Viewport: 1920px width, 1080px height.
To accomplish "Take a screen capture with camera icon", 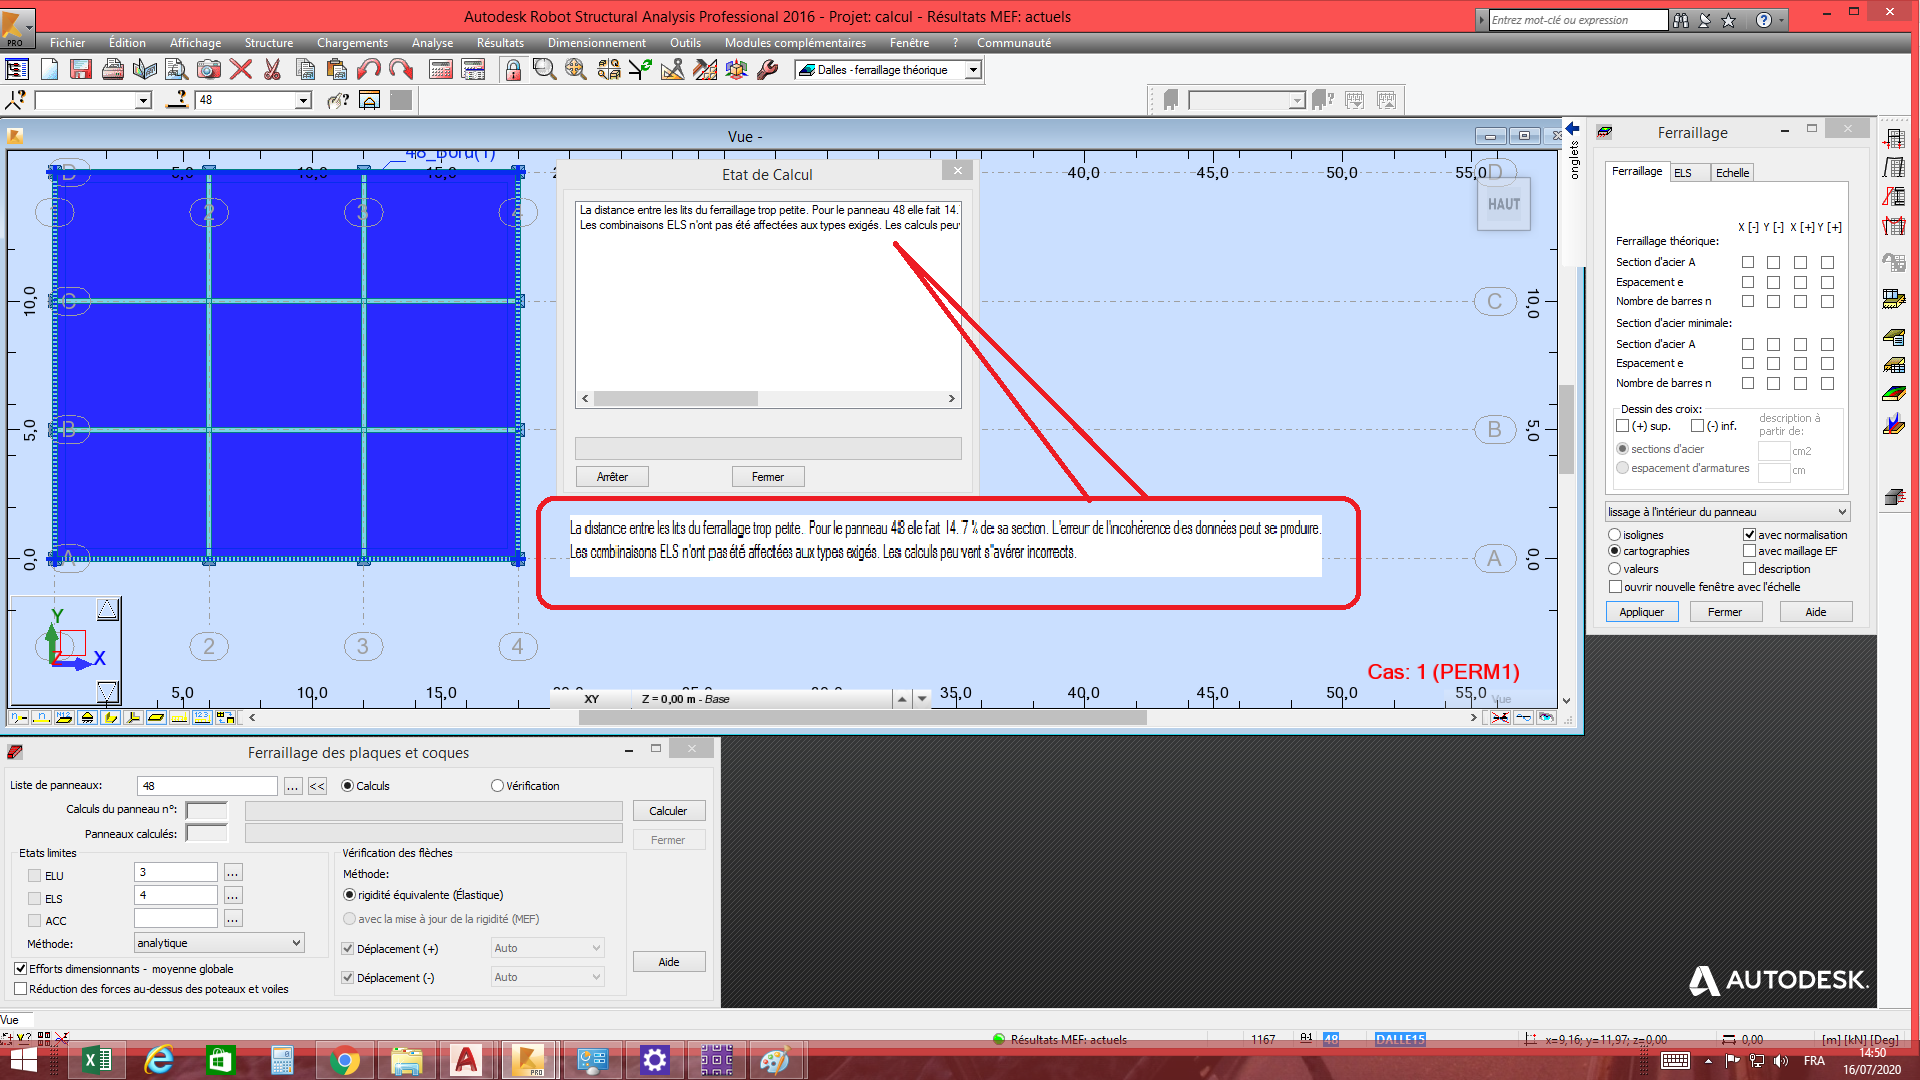I will click(x=209, y=69).
